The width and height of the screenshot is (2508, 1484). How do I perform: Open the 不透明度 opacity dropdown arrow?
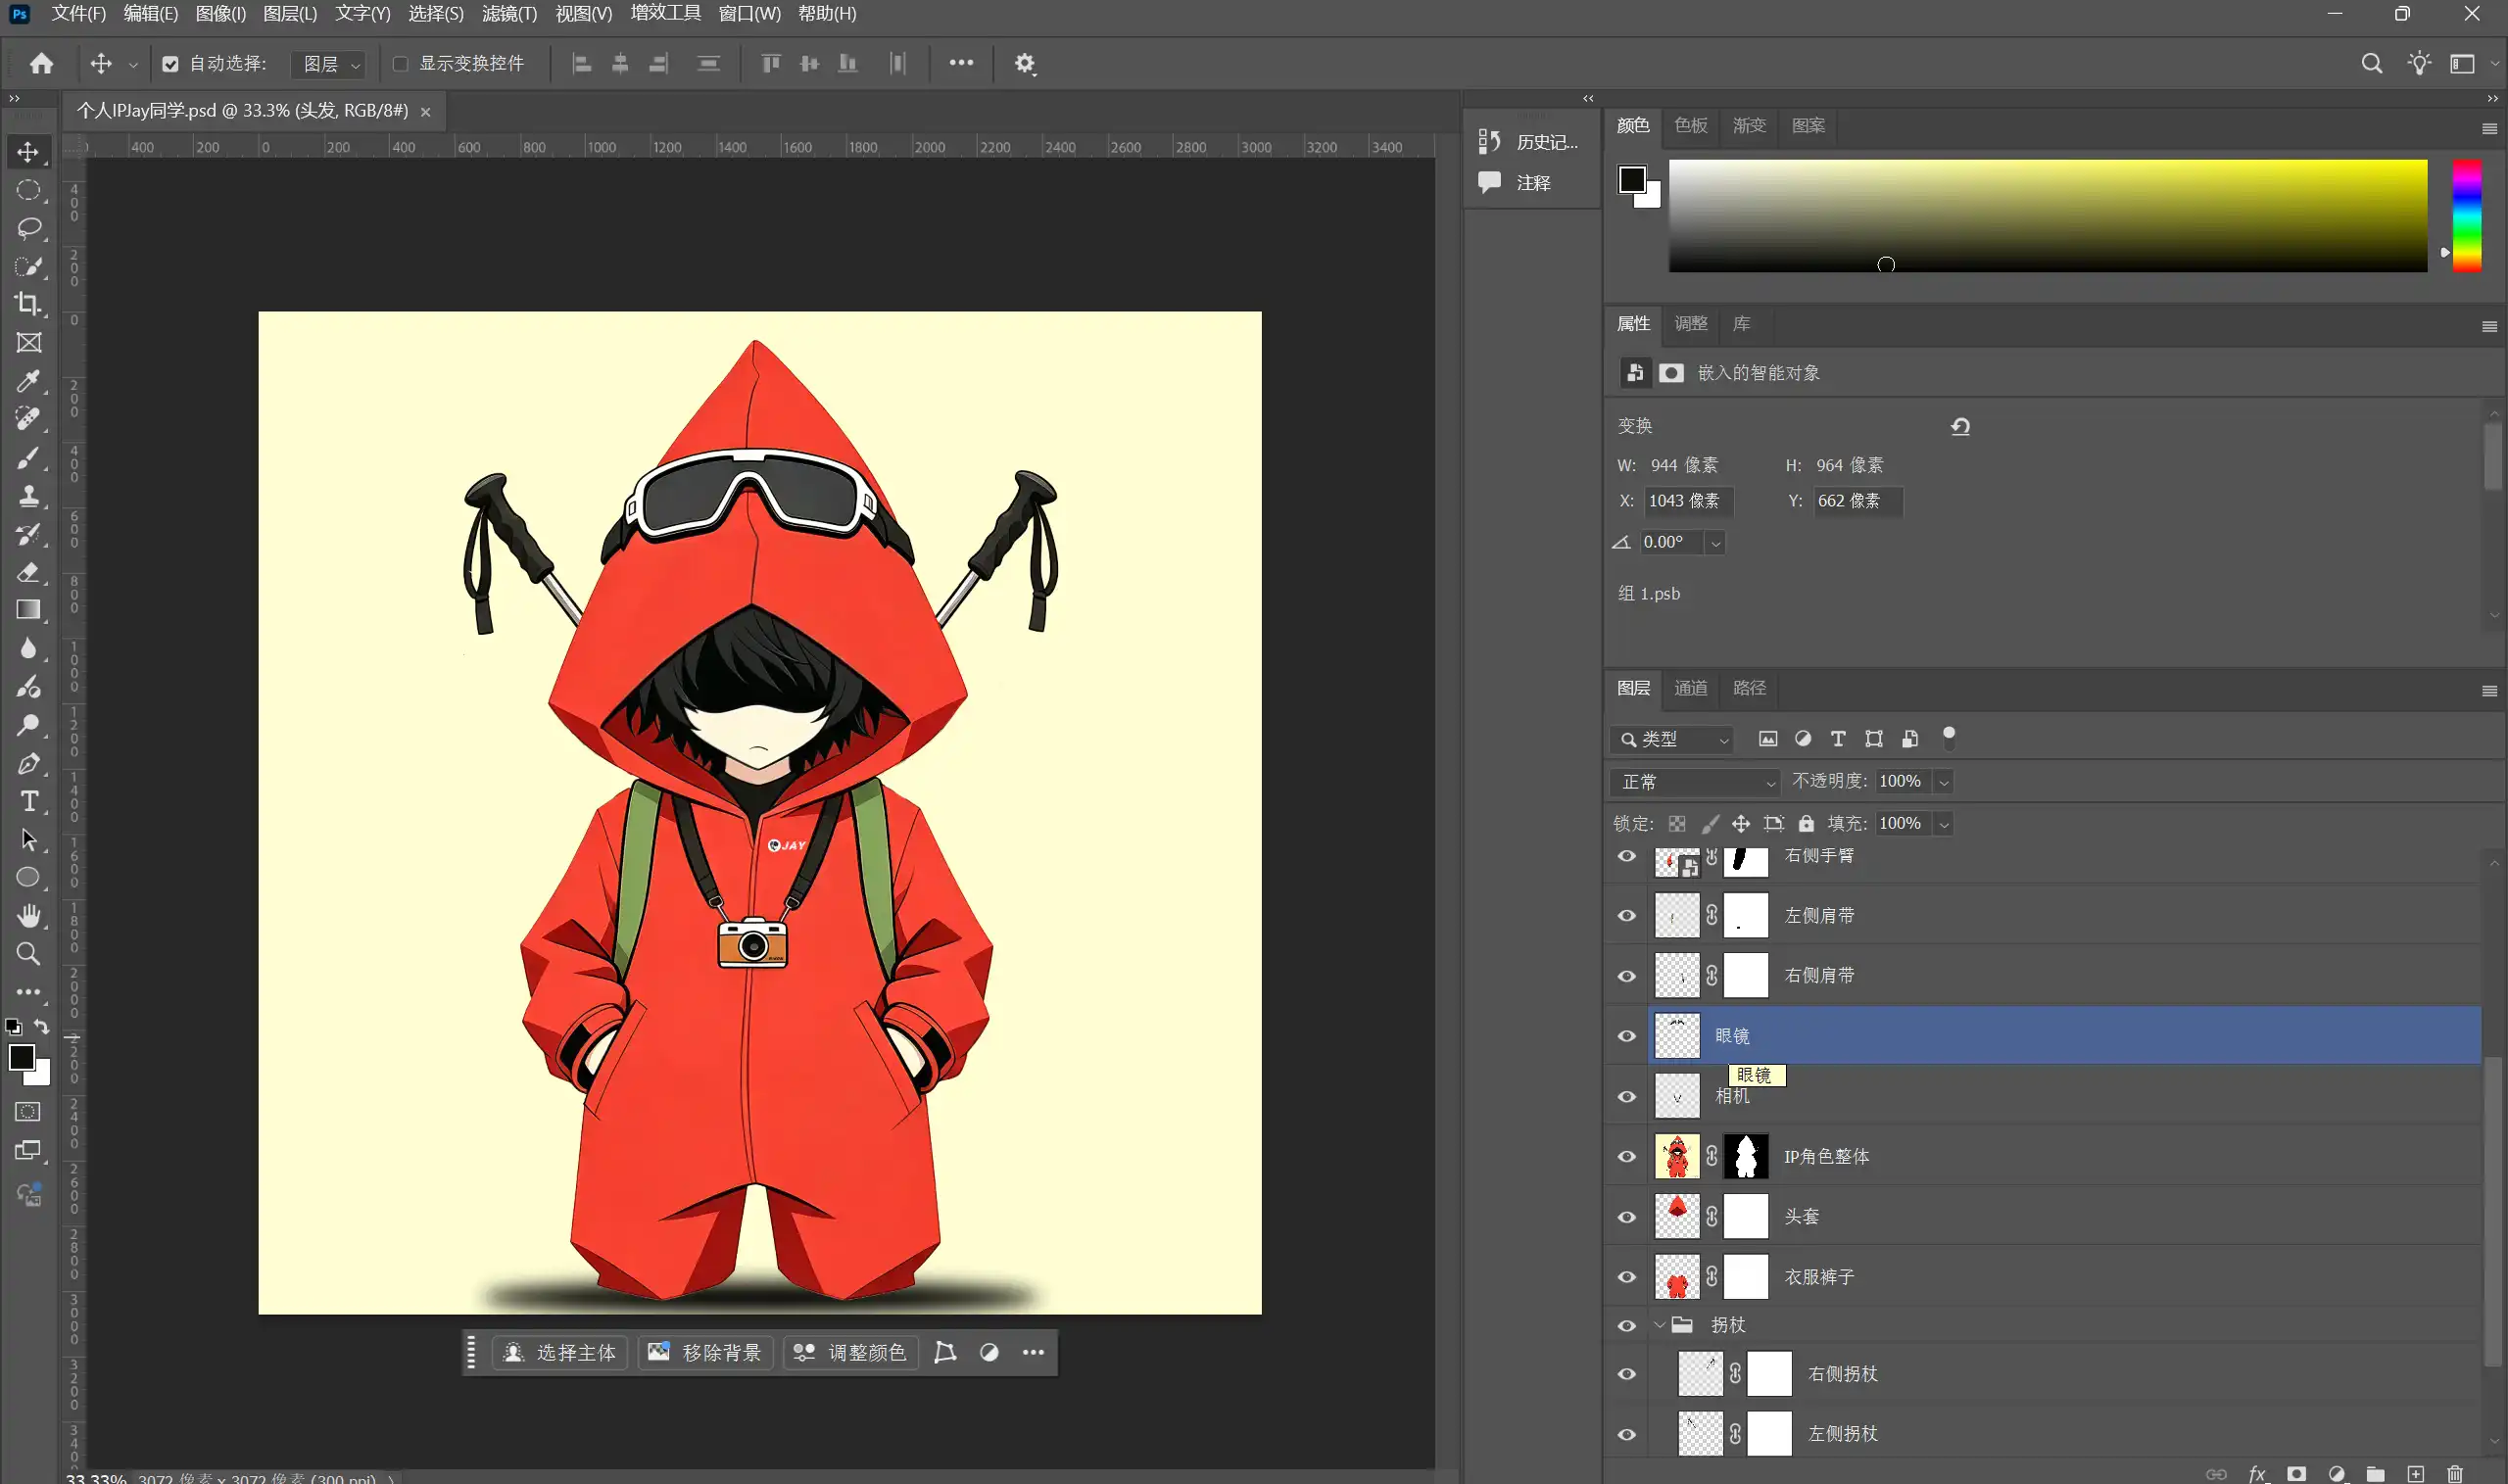[1944, 782]
